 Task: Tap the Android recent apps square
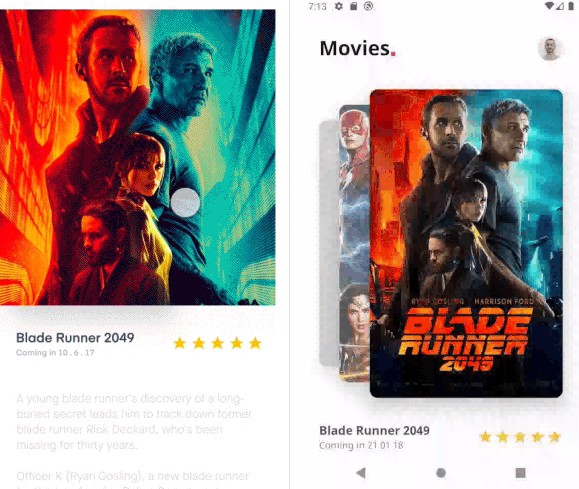[x=520, y=473]
